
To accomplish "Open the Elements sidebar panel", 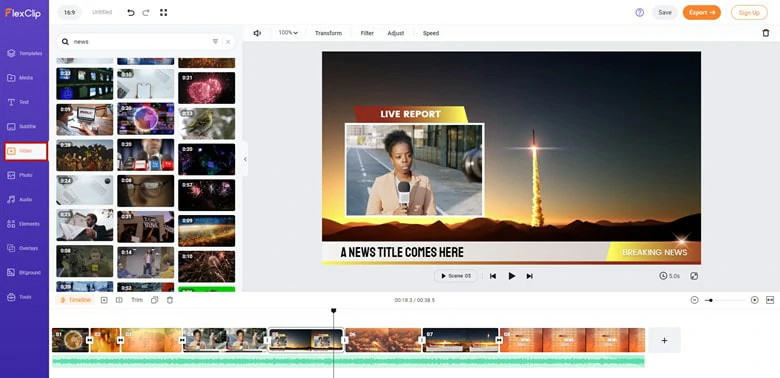I will coord(24,224).
